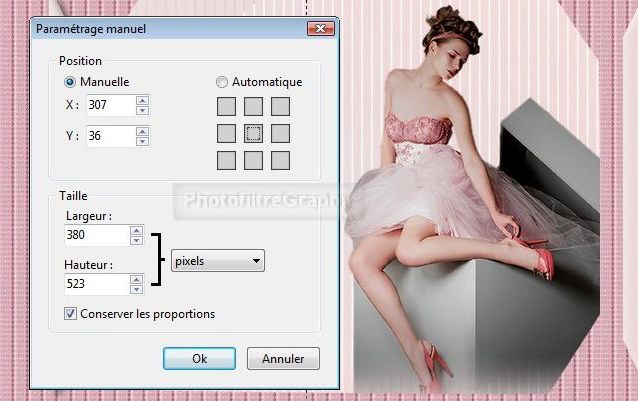Click the Annuler button
This screenshot has height=401, width=638.
tap(283, 358)
